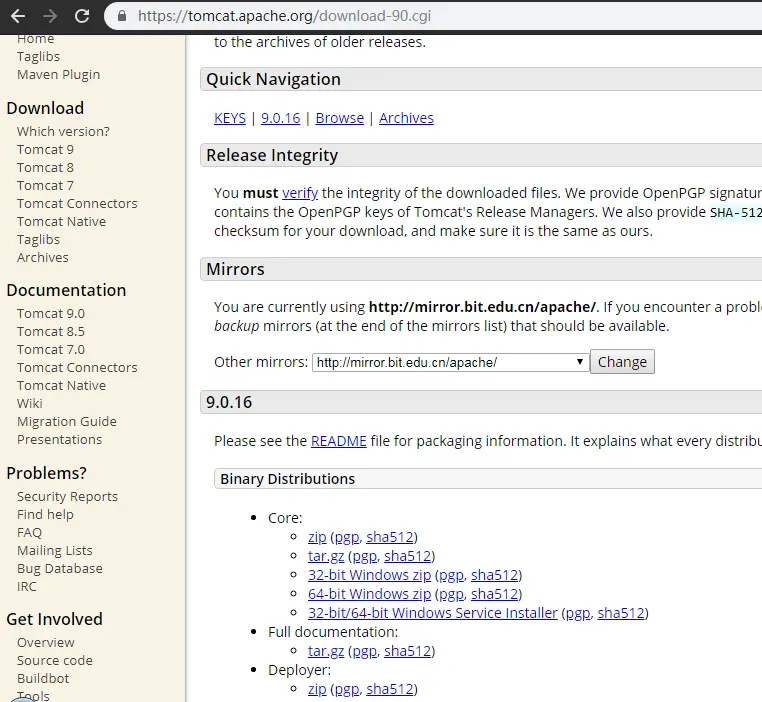Open Security Reports sidebar link
762x702 pixels.
point(67,497)
